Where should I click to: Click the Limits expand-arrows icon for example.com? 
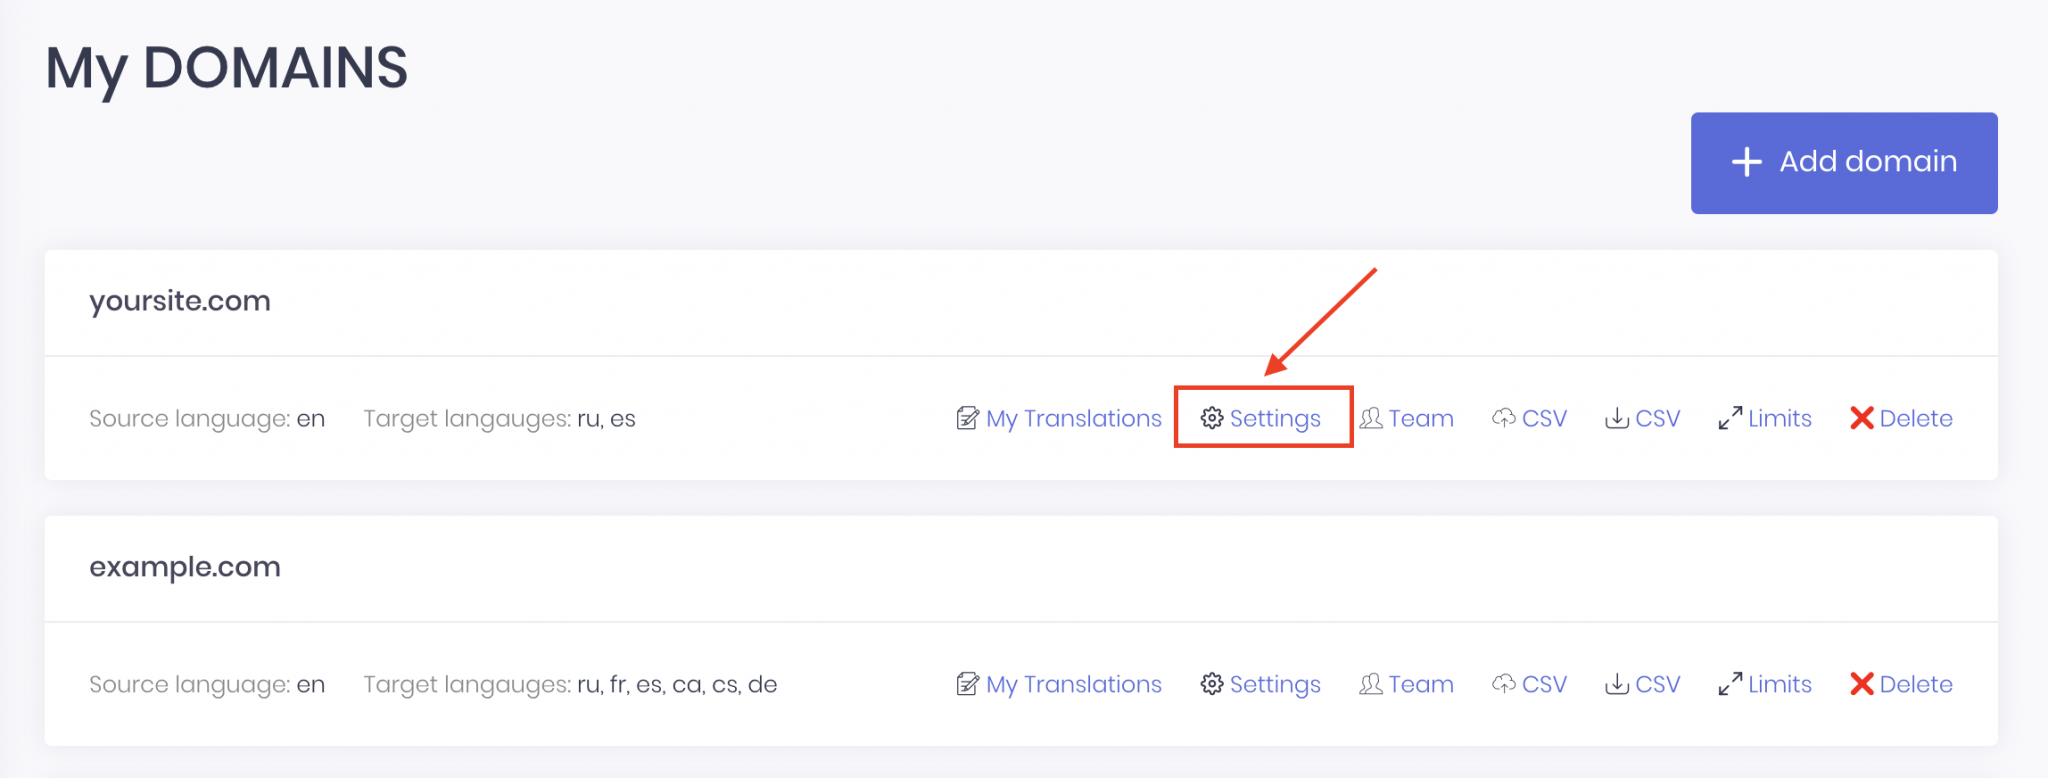click(1730, 684)
